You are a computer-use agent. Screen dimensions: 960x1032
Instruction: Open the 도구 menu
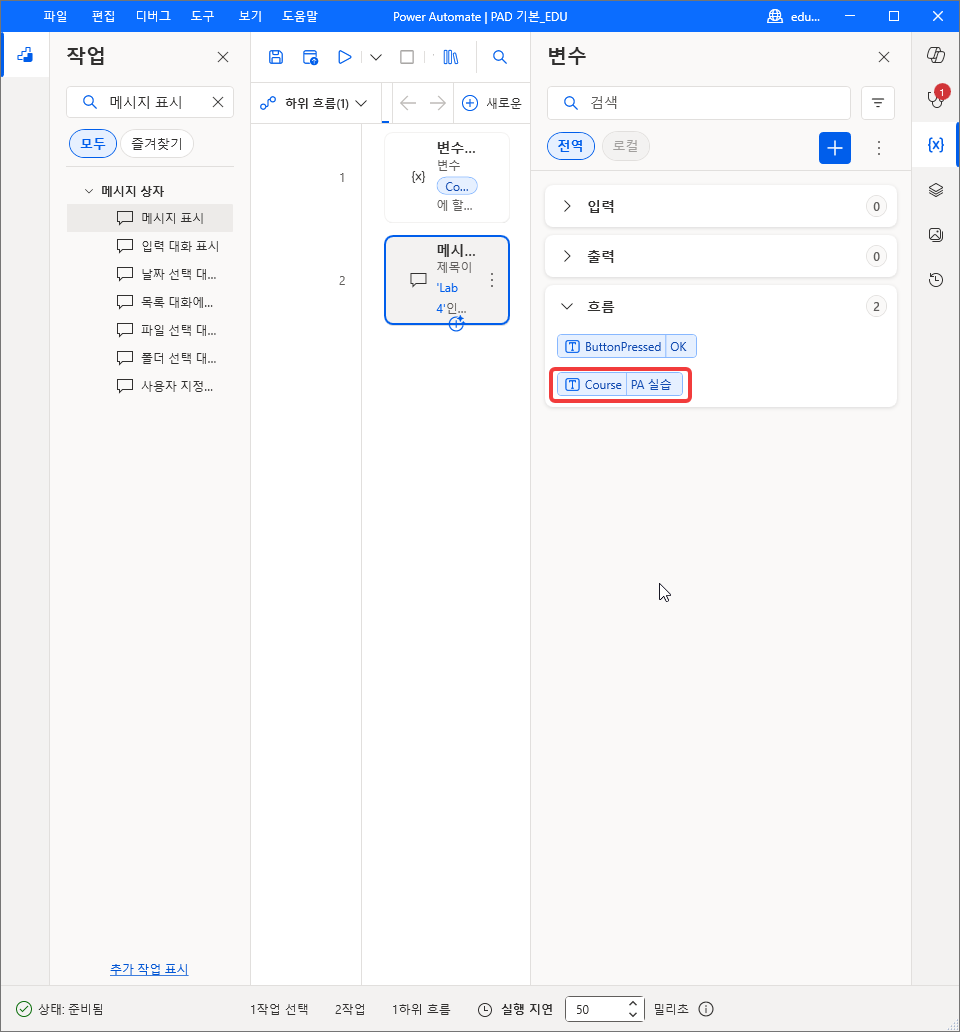click(x=203, y=16)
